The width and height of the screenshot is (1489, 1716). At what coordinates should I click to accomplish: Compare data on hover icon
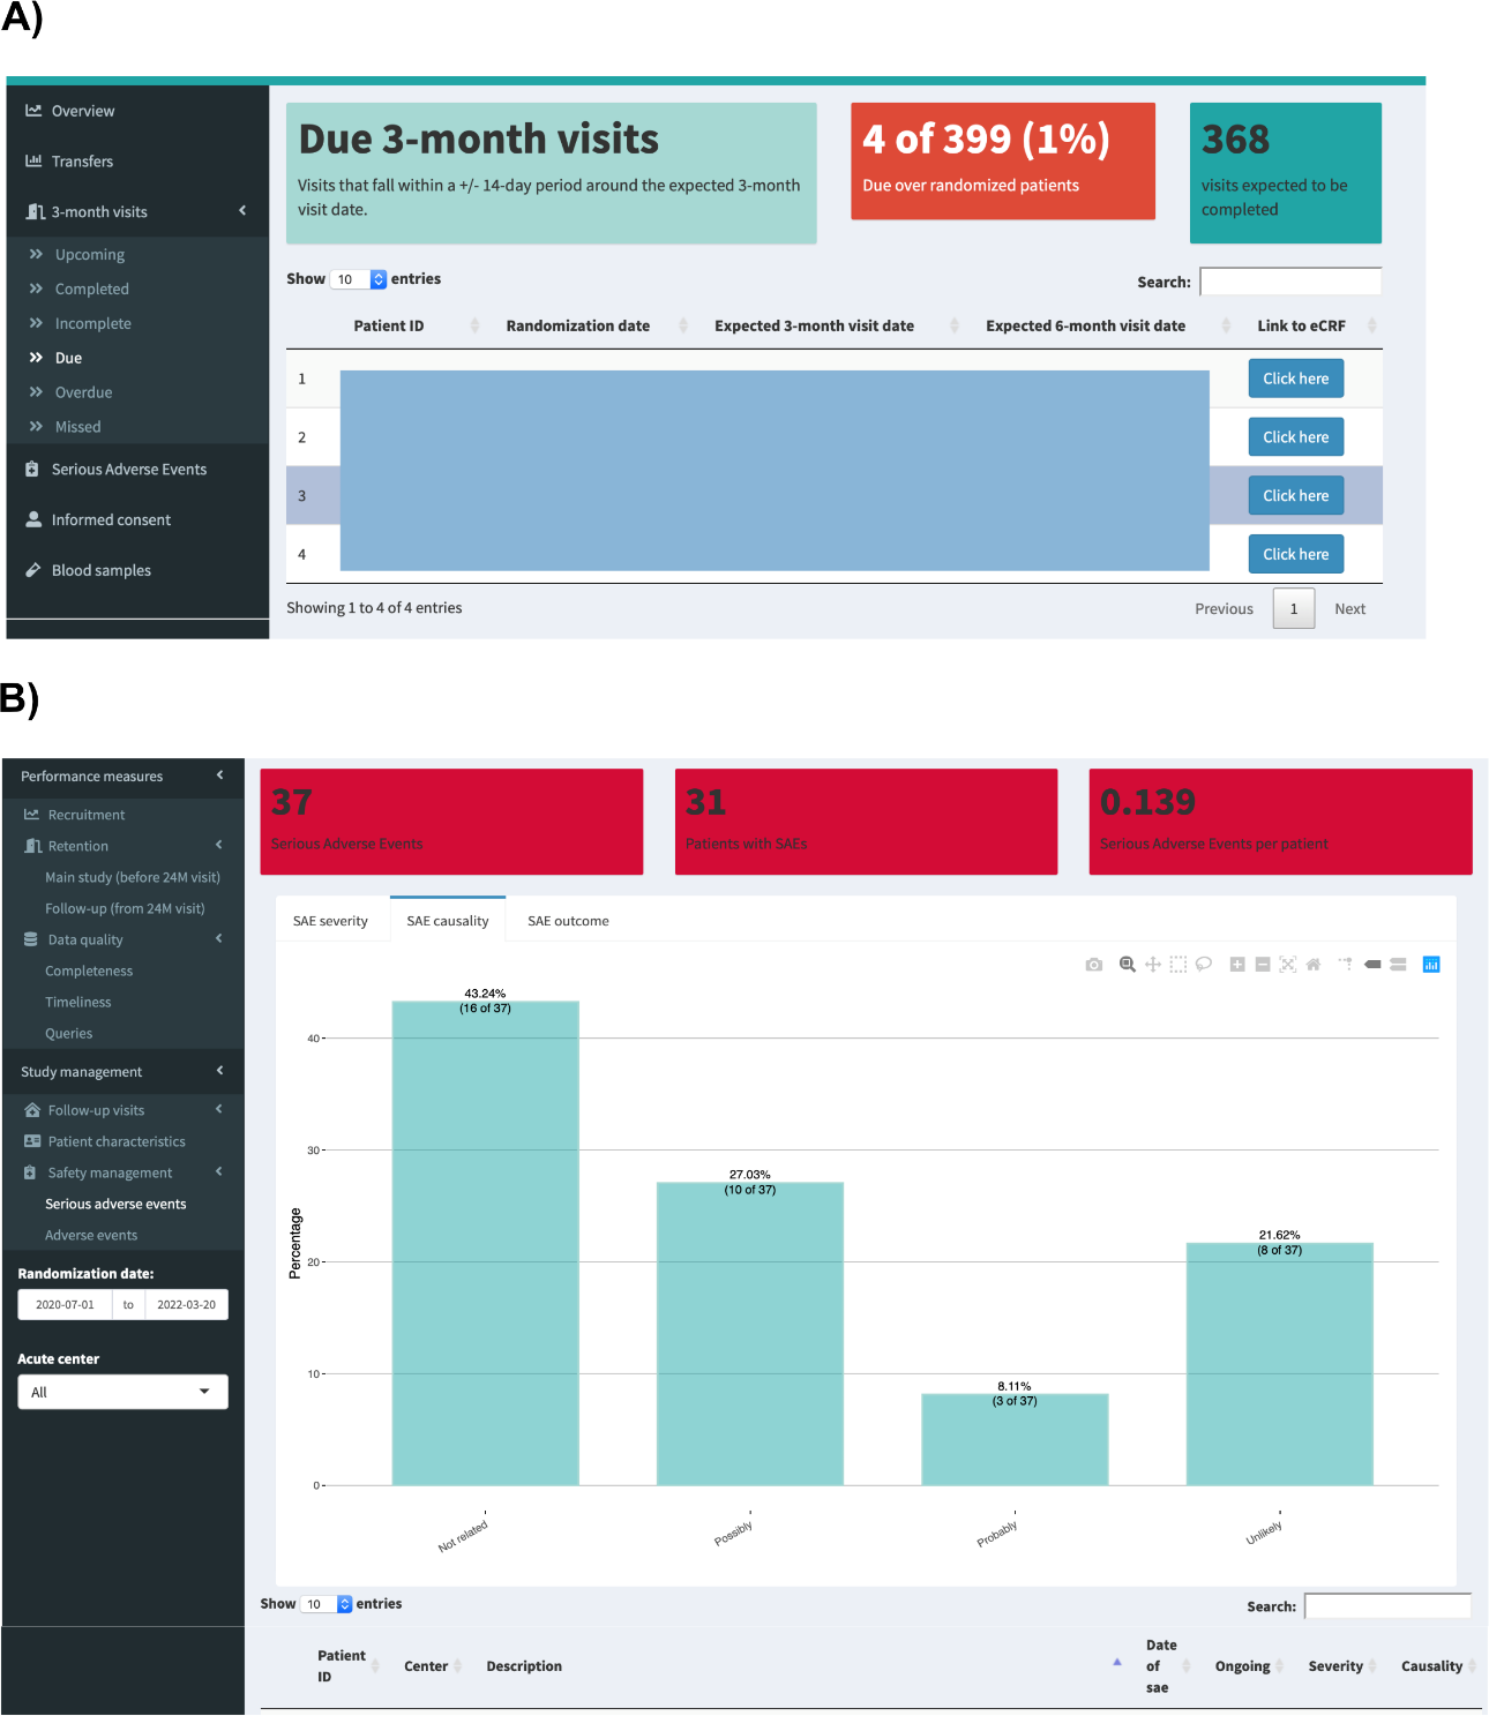tap(1398, 964)
